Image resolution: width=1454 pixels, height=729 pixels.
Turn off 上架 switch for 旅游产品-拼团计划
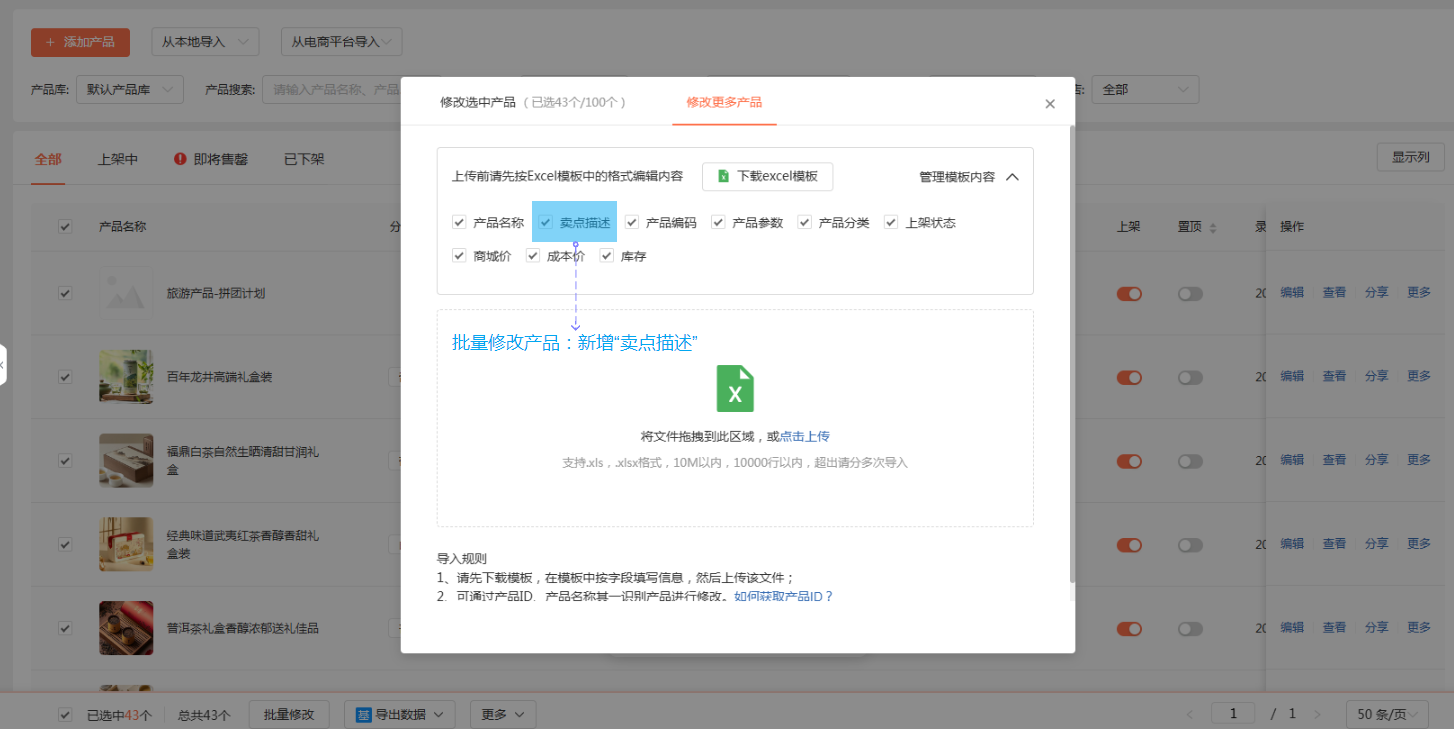1129,294
